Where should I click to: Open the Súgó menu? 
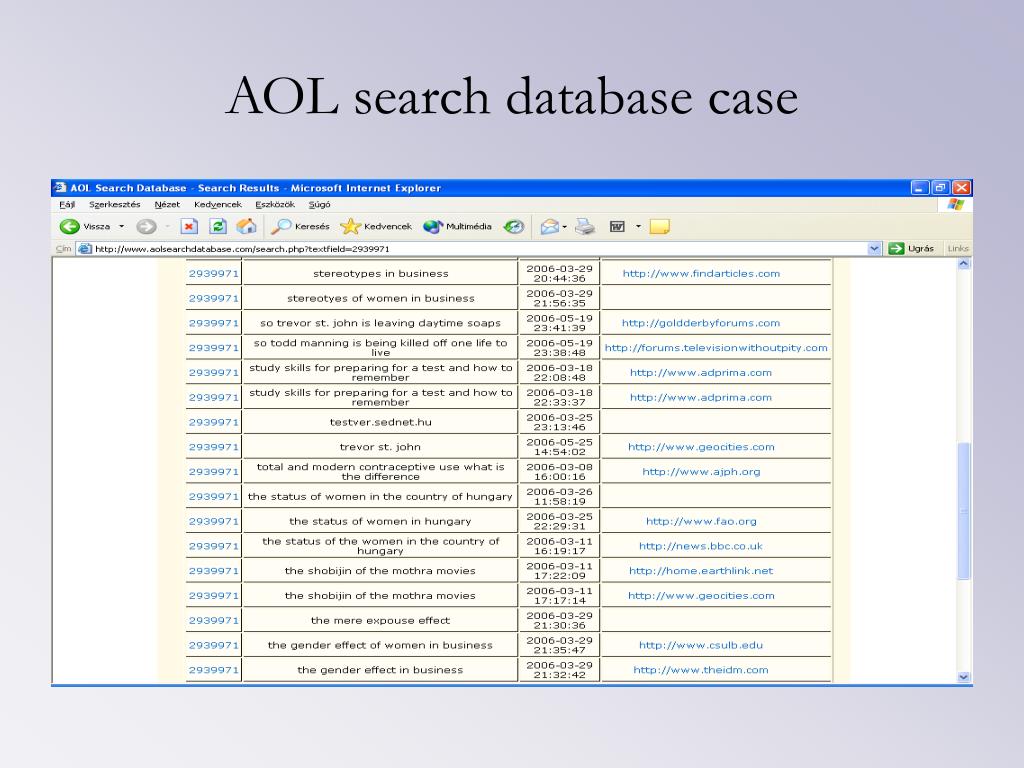click(319, 204)
